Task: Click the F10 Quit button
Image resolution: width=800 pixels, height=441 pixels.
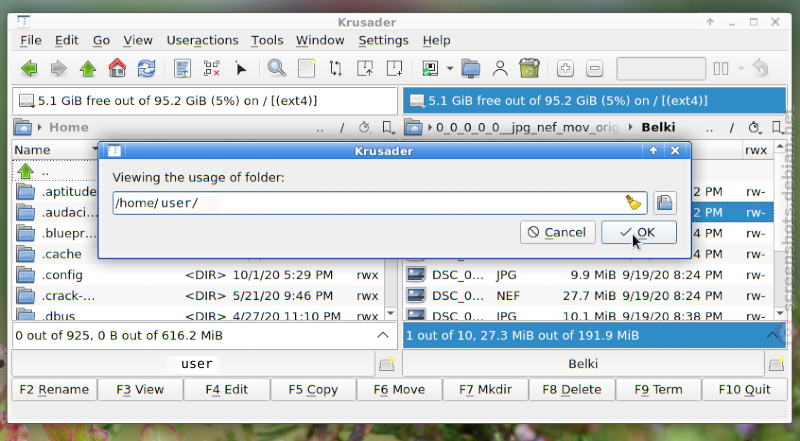Action: 744,389
